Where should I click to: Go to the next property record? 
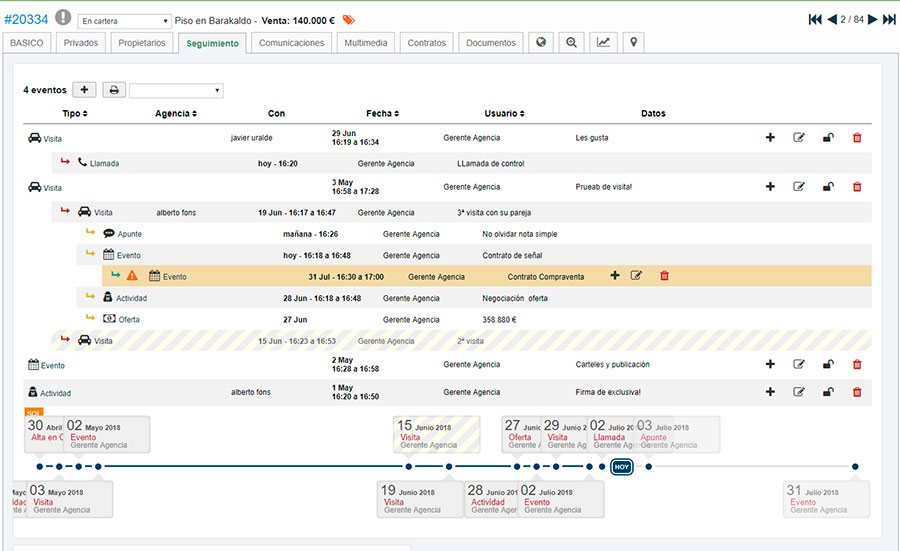[x=872, y=20]
